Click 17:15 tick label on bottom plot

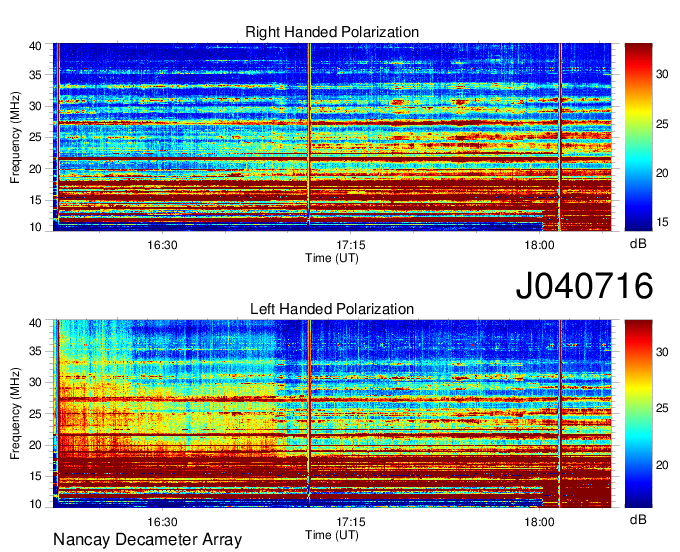click(x=351, y=522)
